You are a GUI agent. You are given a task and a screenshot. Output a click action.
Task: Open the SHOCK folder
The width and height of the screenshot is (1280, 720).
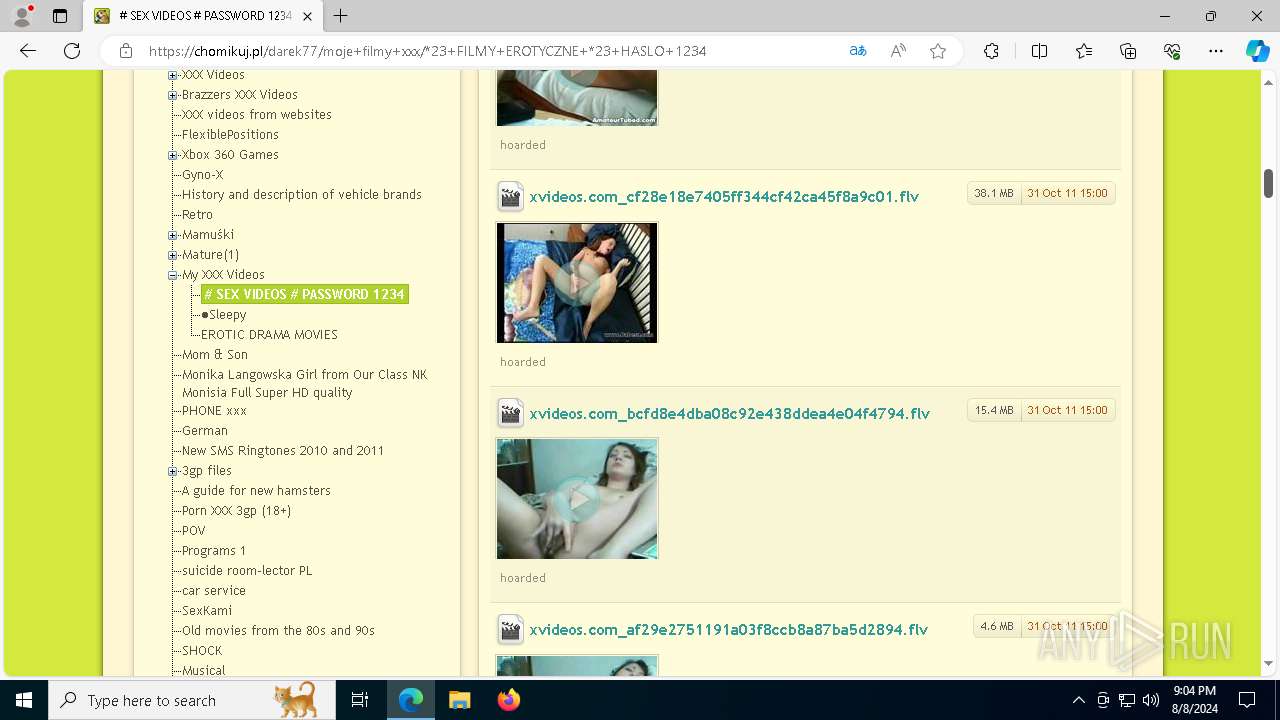pyautogui.click(x=202, y=651)
